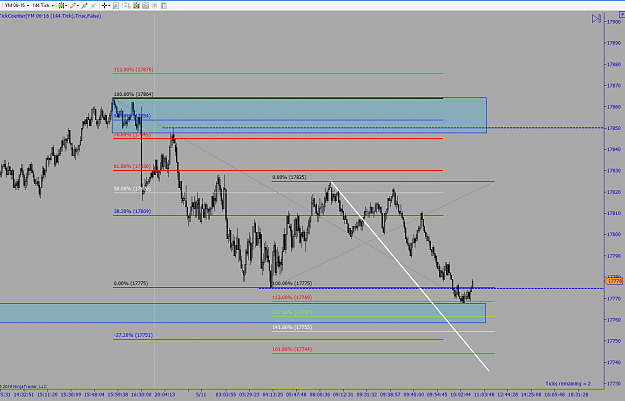625x401 pixels.
Task: Open the drawing tools dropdown arrow
Action: coord(78,6)
